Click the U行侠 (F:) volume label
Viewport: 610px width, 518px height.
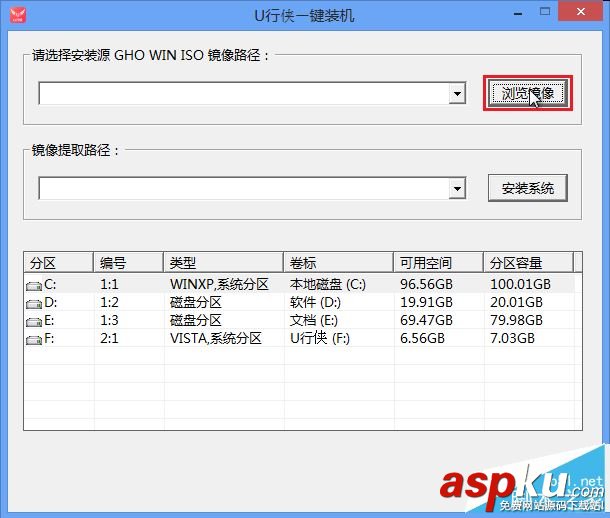[320, 338]
